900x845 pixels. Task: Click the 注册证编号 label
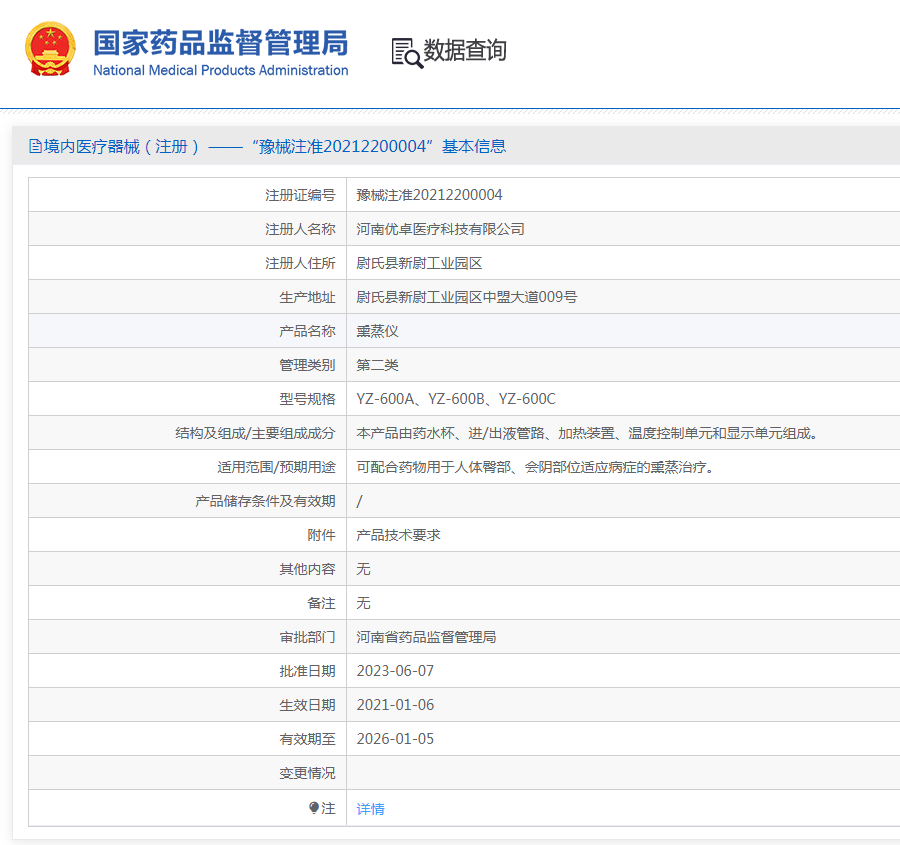[x=300, y=195]
